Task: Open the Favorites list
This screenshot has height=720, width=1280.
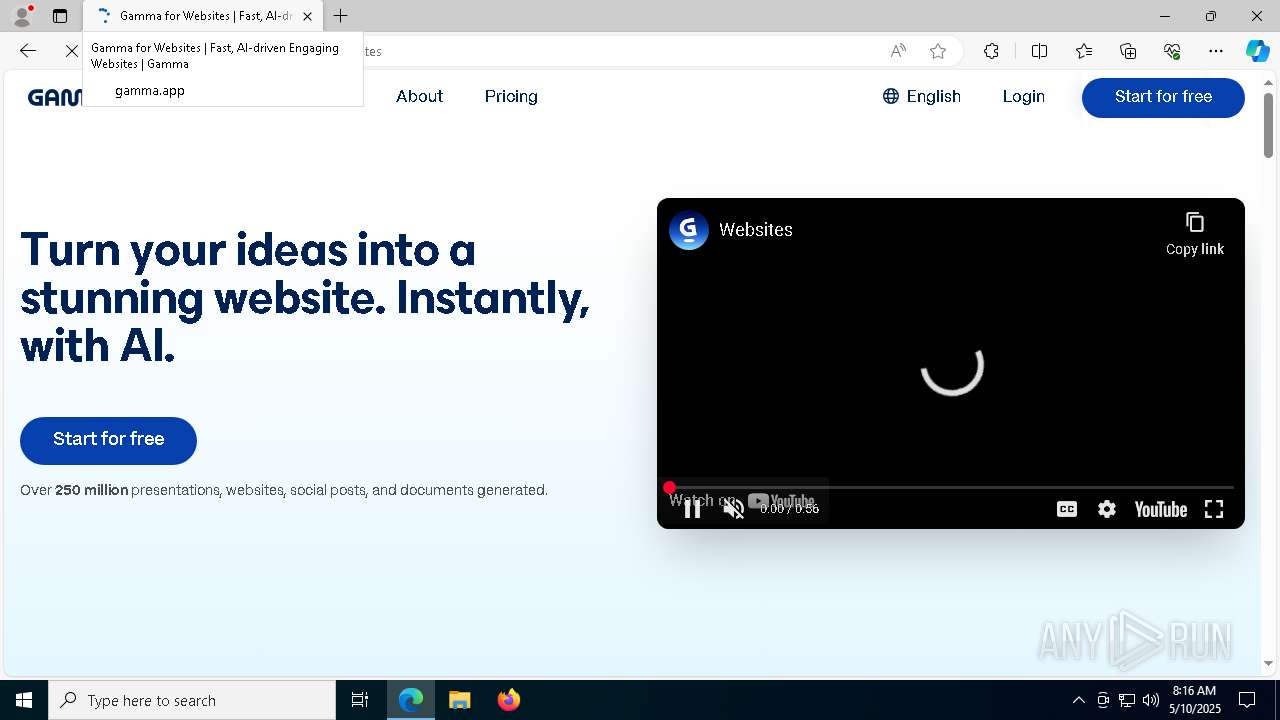Action: pyautogui.click(x=1084, y=51)
